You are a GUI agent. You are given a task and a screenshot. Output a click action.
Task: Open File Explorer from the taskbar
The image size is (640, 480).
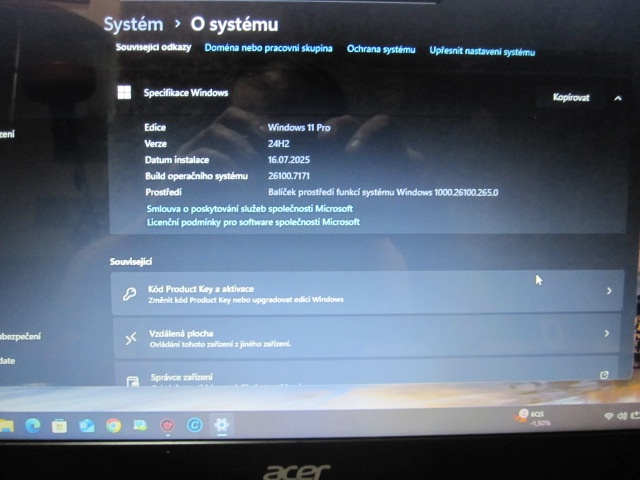click(7, 426)
